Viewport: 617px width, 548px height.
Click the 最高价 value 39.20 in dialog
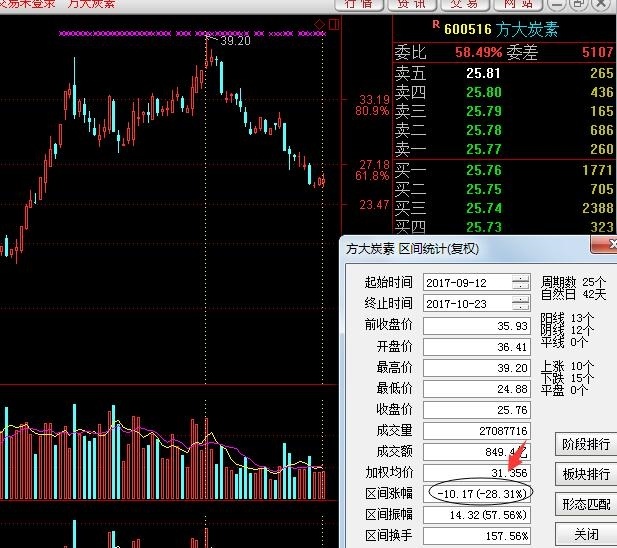click(477, 368)
